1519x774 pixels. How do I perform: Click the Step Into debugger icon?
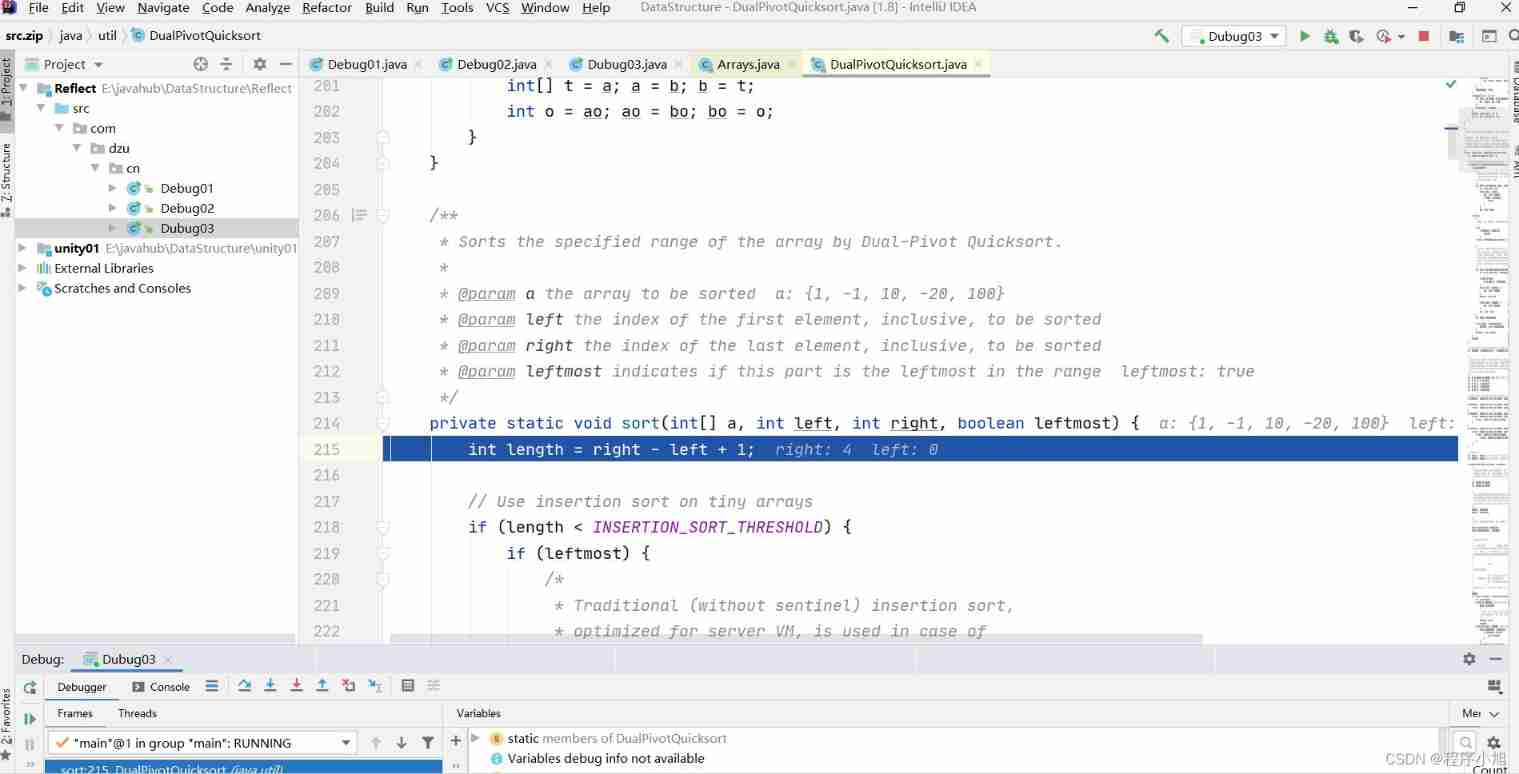pos(270,686)
